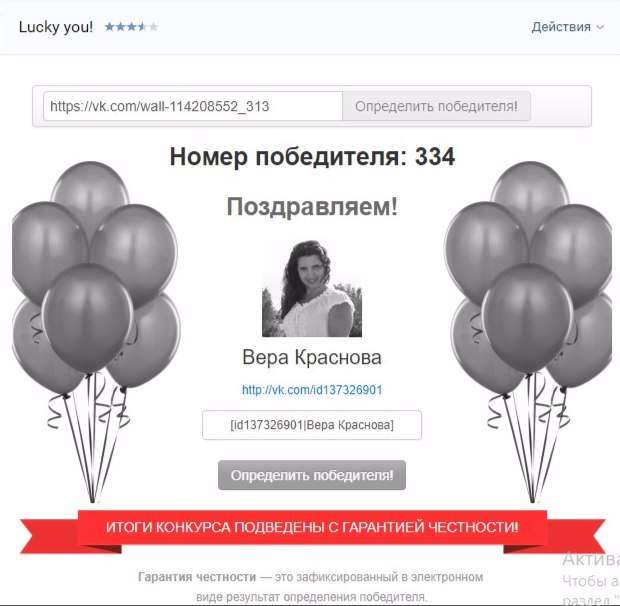Image resolution: width=620 pixels, height=606 pixels.
Task: Select the [id137326901|Вера Краснова] text field
Action: (x=312, y=425)
